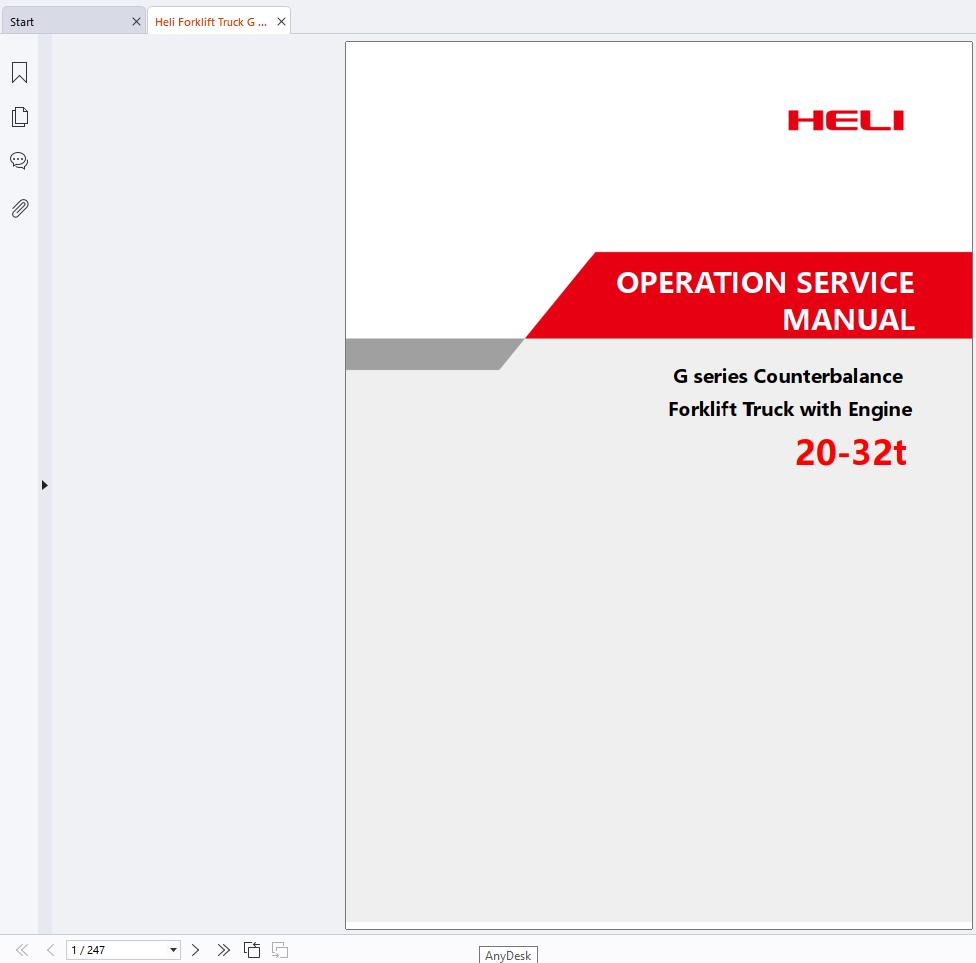Open the Pages thumbnails panel icon
This screenshot has width=976, height=963.
pyautogui.click(x=19, y=116)
